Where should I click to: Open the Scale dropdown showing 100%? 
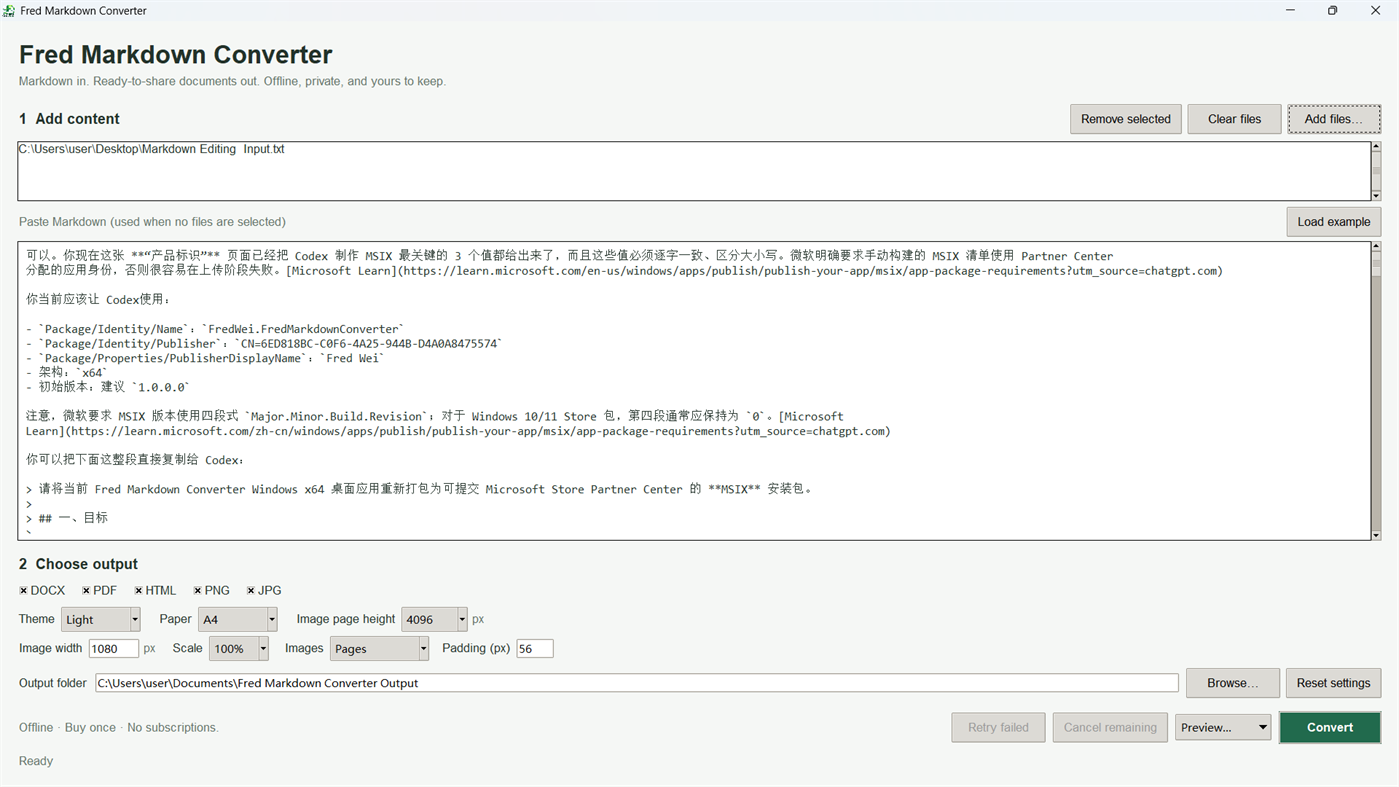point(238,649)
